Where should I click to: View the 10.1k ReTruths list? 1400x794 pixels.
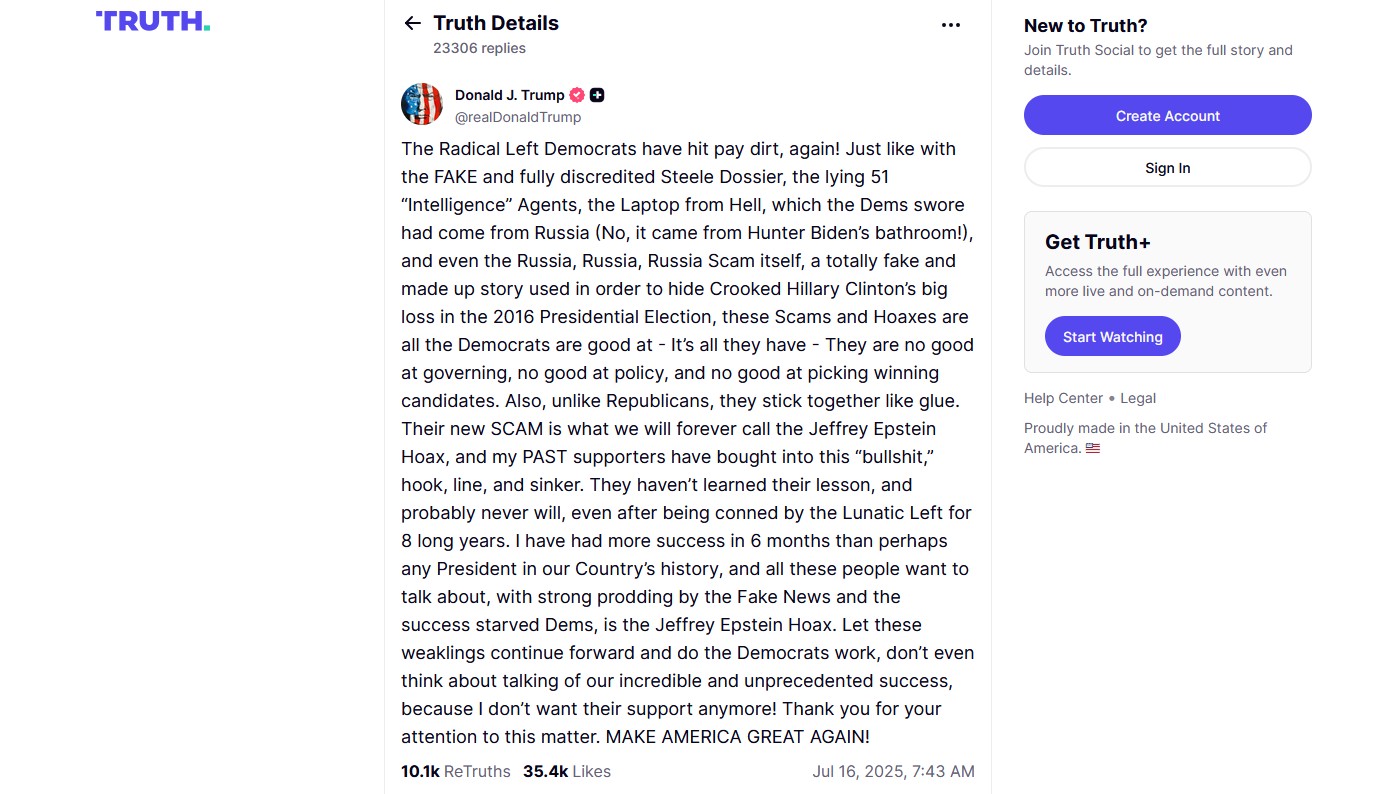click(456, 771)
